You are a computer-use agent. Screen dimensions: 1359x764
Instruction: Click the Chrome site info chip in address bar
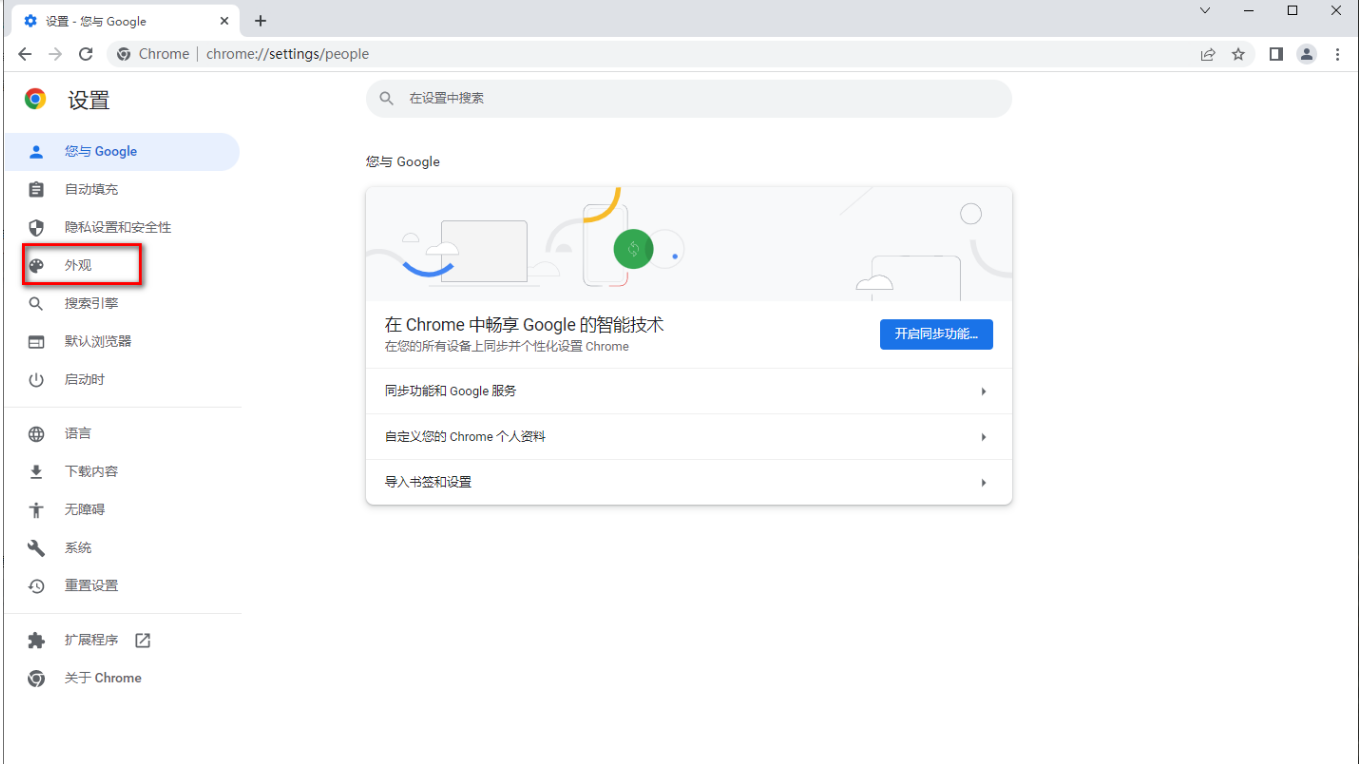click(x=153, y=54)
